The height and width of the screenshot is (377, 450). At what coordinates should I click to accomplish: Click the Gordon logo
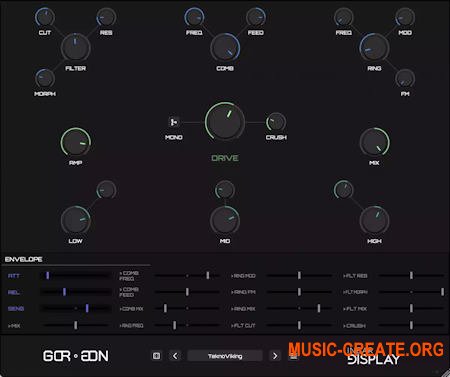coord(76,356)
